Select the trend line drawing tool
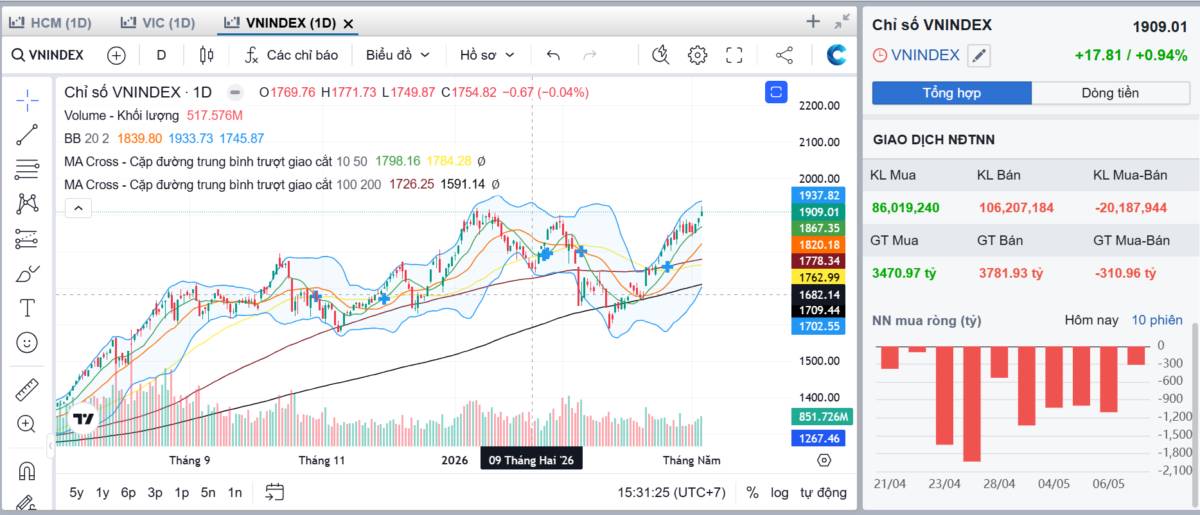Image resolution: width=1200 pixels, height=515 pixels. 27,134
